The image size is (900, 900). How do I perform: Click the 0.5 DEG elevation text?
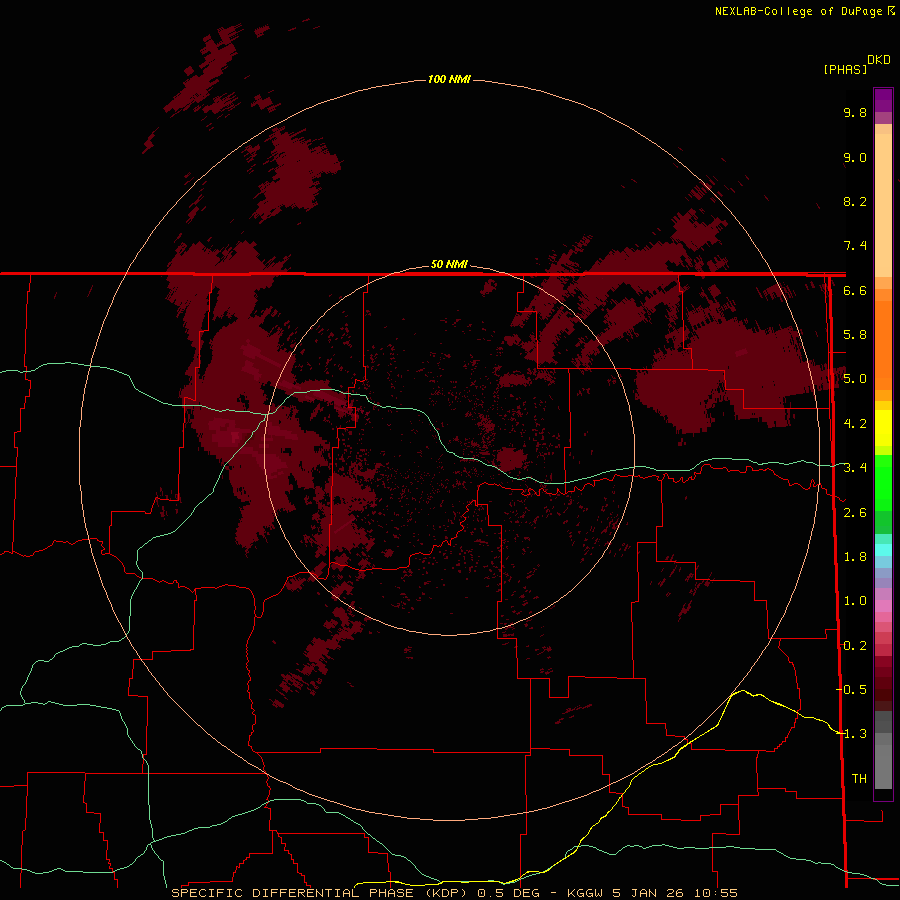click(509, 893)
